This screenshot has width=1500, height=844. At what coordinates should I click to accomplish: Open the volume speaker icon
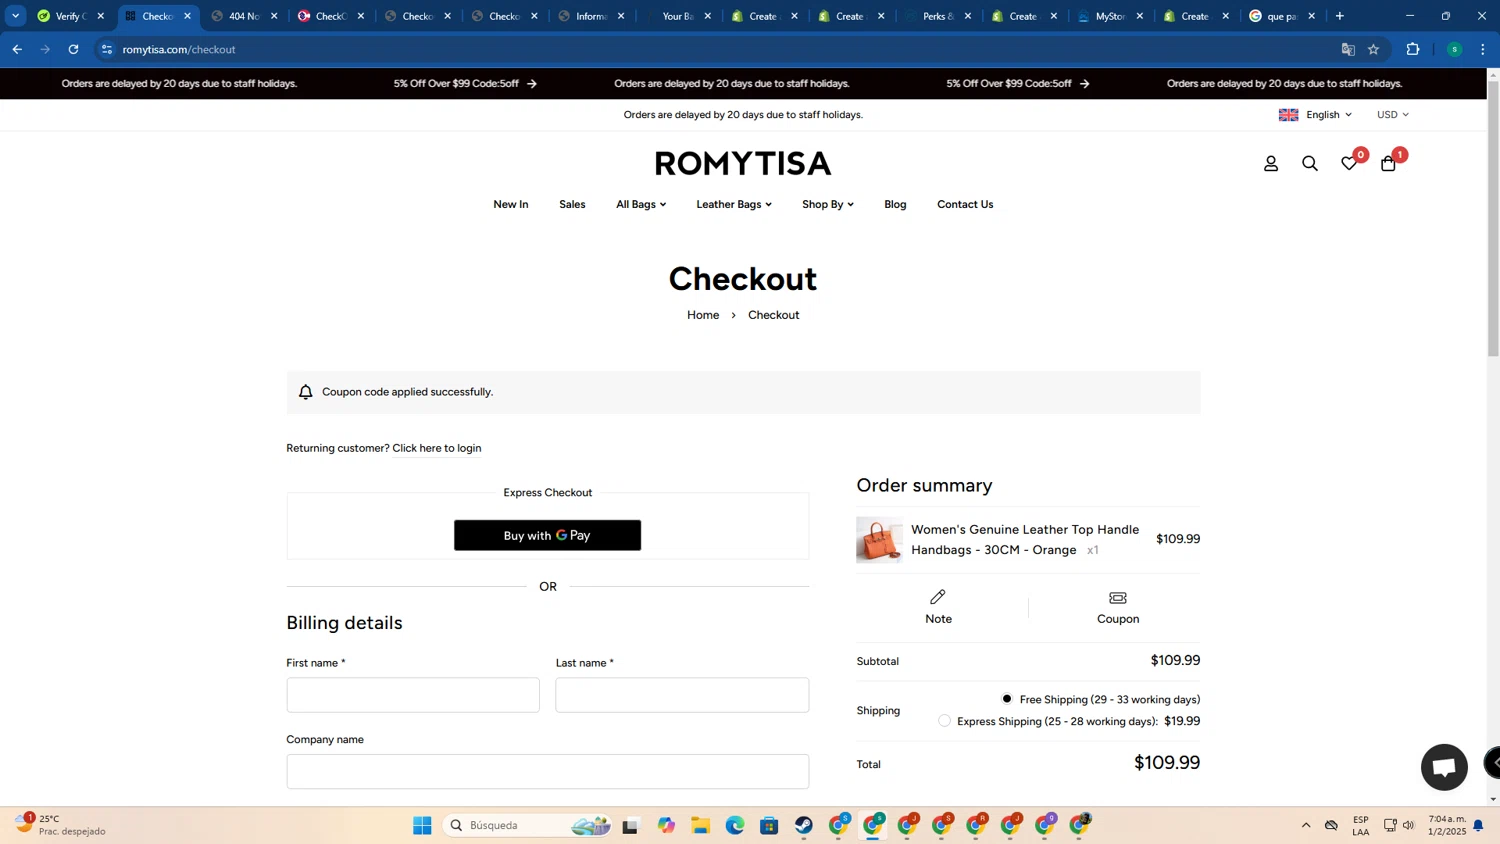(x=1408, y=825)
